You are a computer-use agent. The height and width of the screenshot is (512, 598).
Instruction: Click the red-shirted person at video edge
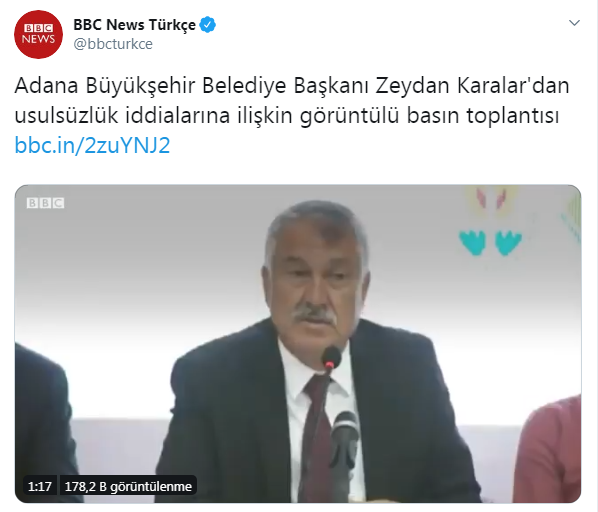551,450
